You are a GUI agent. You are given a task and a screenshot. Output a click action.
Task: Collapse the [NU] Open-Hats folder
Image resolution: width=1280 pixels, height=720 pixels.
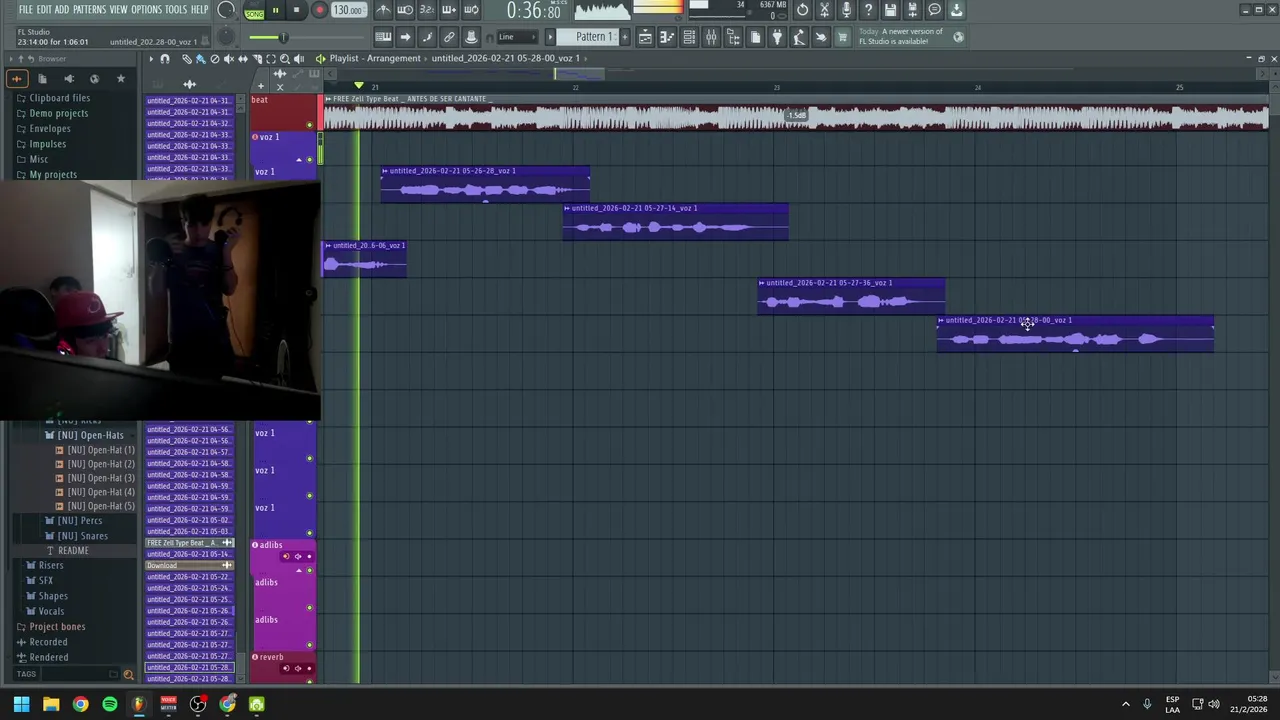click(90, 435)
